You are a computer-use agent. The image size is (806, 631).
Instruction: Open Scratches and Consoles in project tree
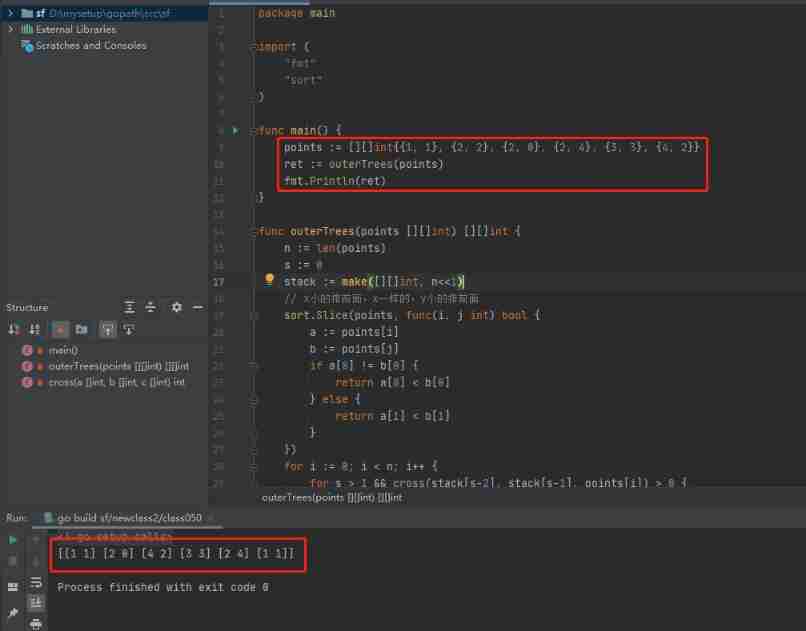[90, 45]
